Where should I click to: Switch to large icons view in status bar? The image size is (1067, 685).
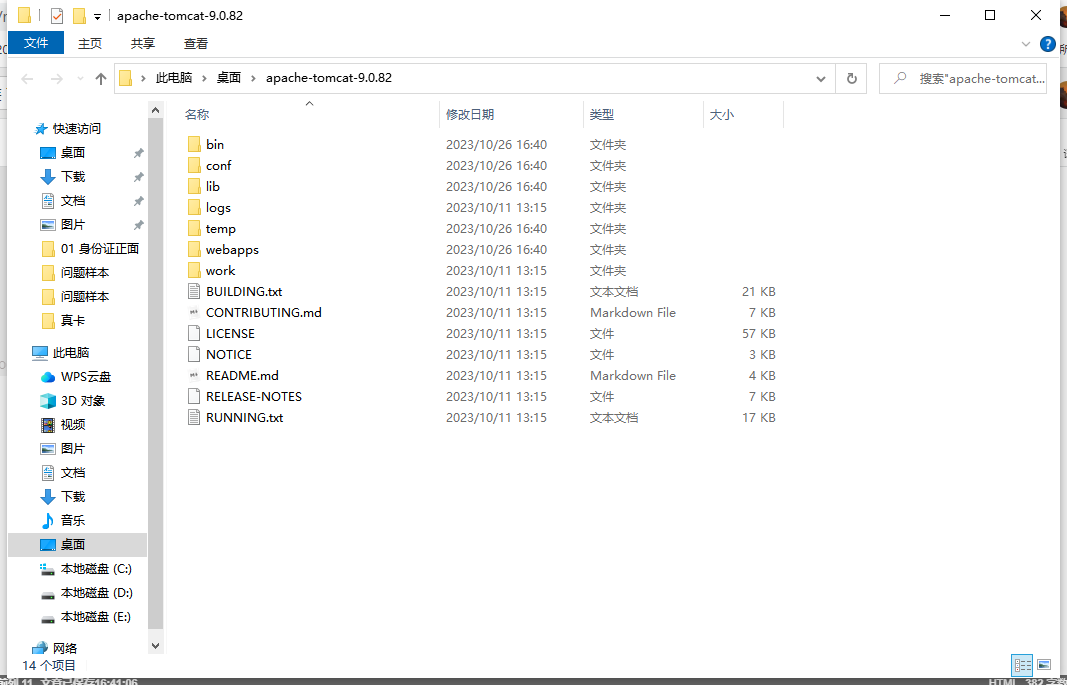coord(1044,665)
